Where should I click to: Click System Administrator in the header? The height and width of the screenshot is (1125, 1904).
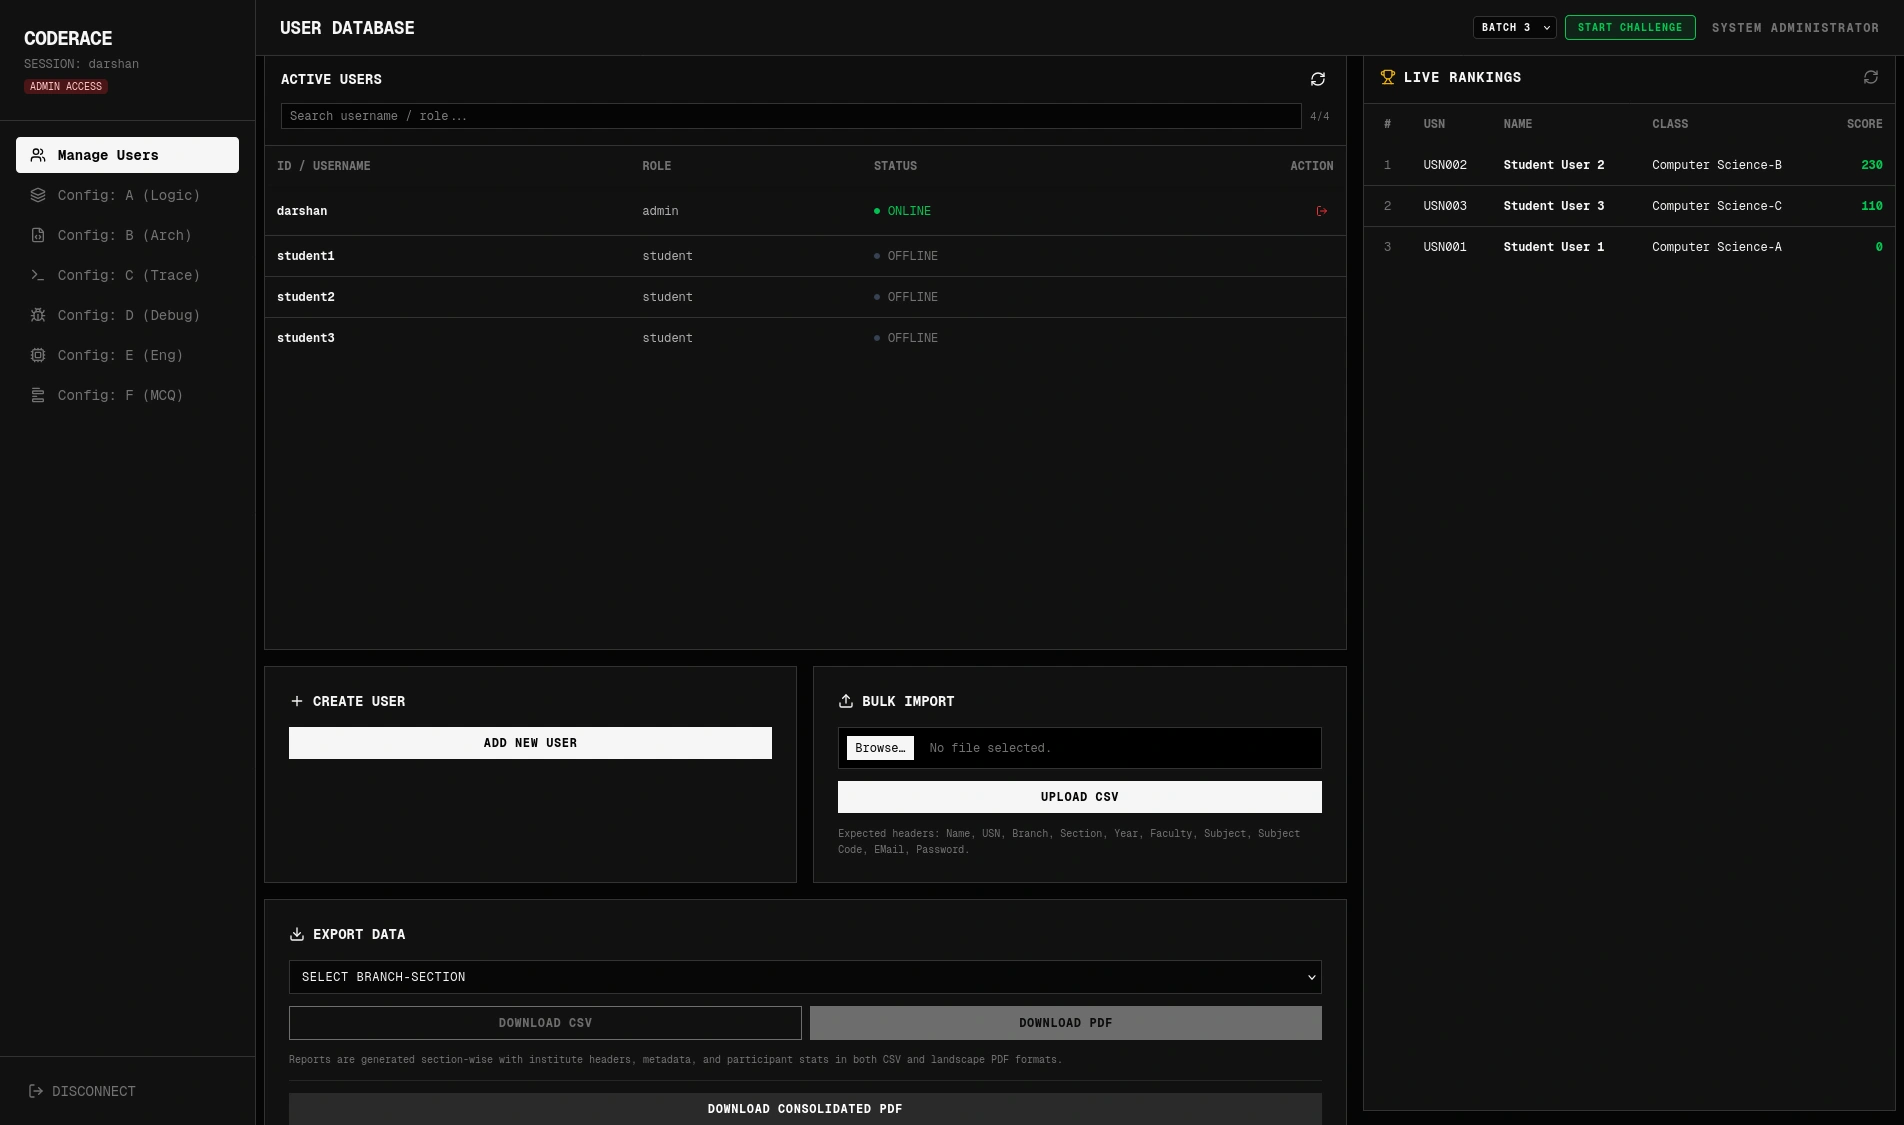click(1795, 27)
